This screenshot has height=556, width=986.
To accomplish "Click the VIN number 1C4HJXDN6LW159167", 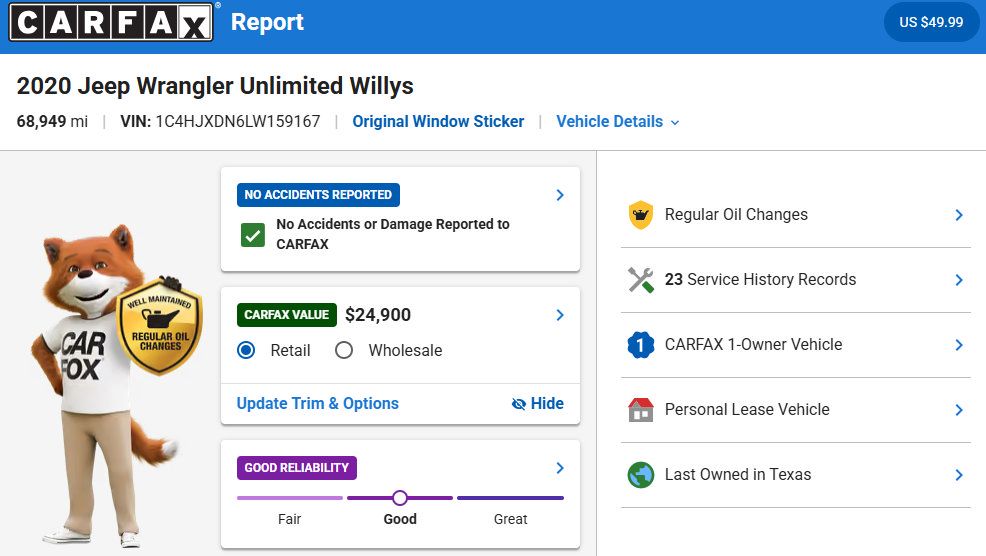I will click(238, 121).
